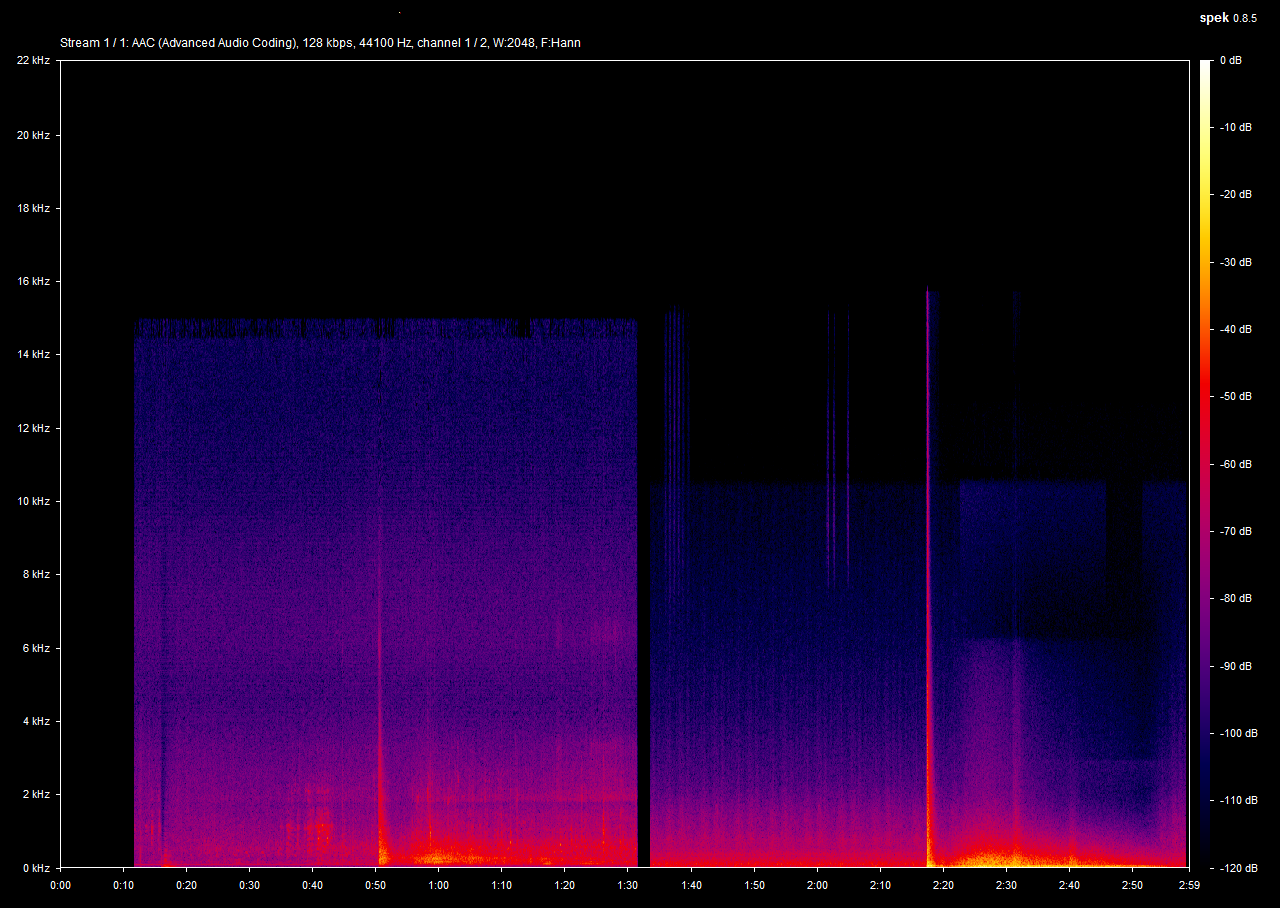Select the '22 kHz' frequency axis label
Image resolution: width=1280 pixels, height=908 pixels.
tap(33, 61)
